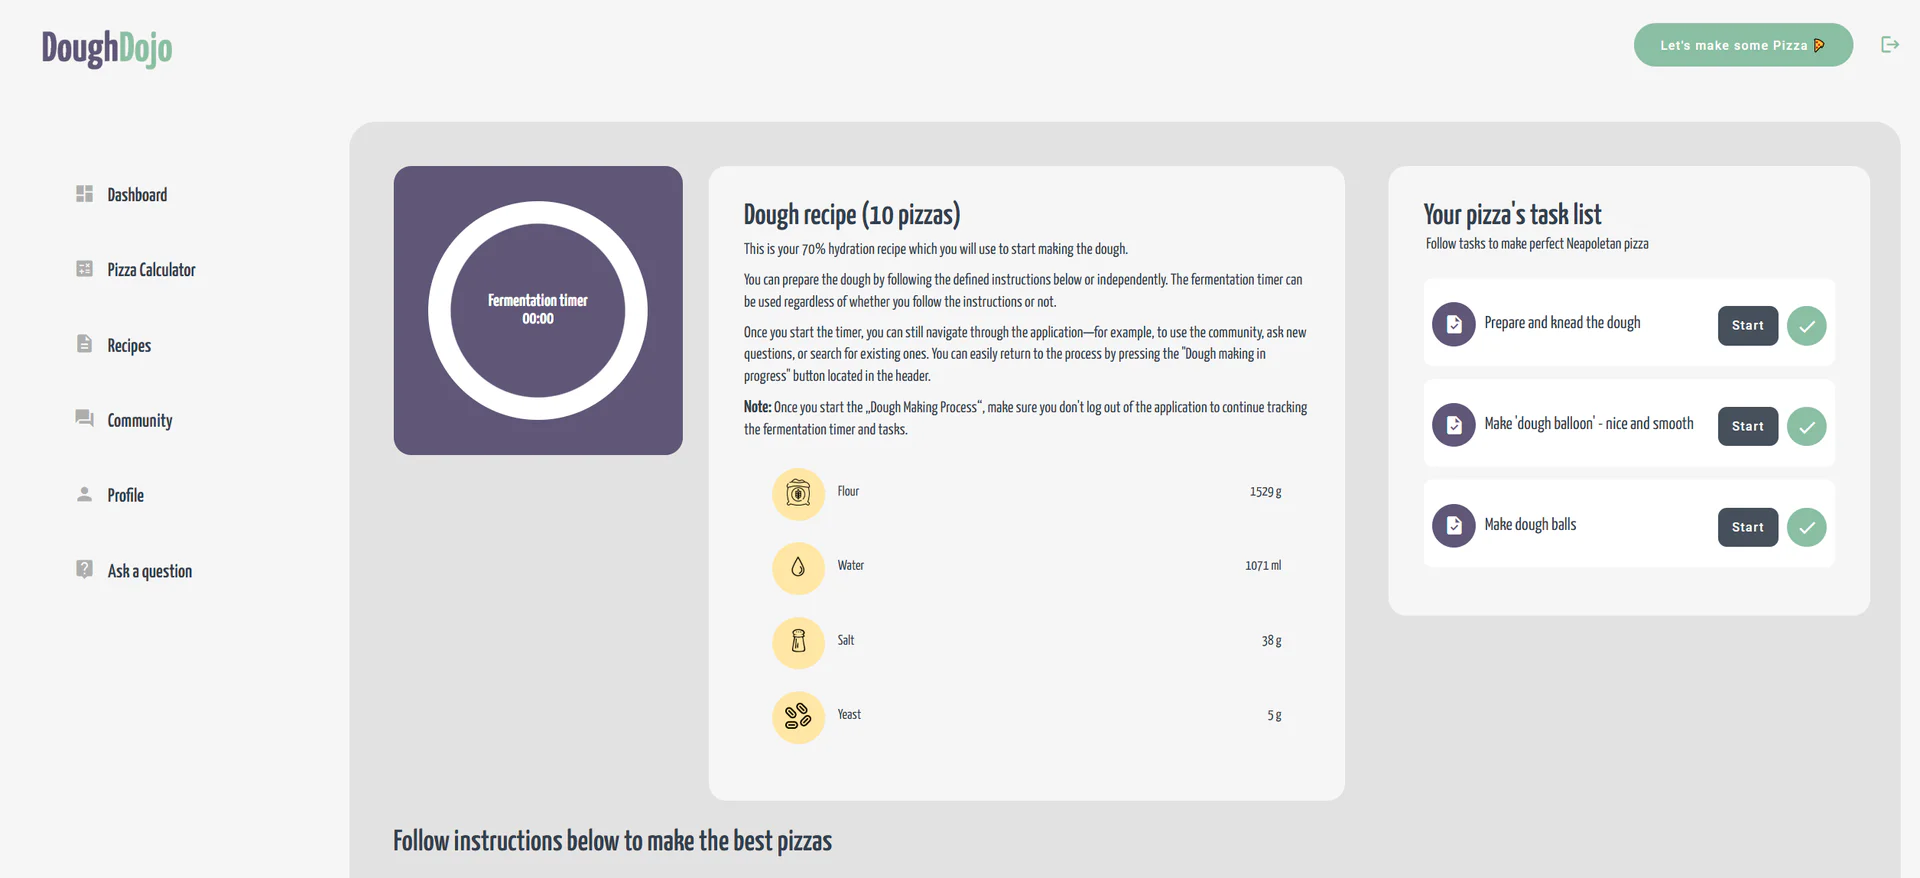Start the 'Make dough balloon' task
1920x878 pixels.
pyautogui.click(x=1747, y=426)
